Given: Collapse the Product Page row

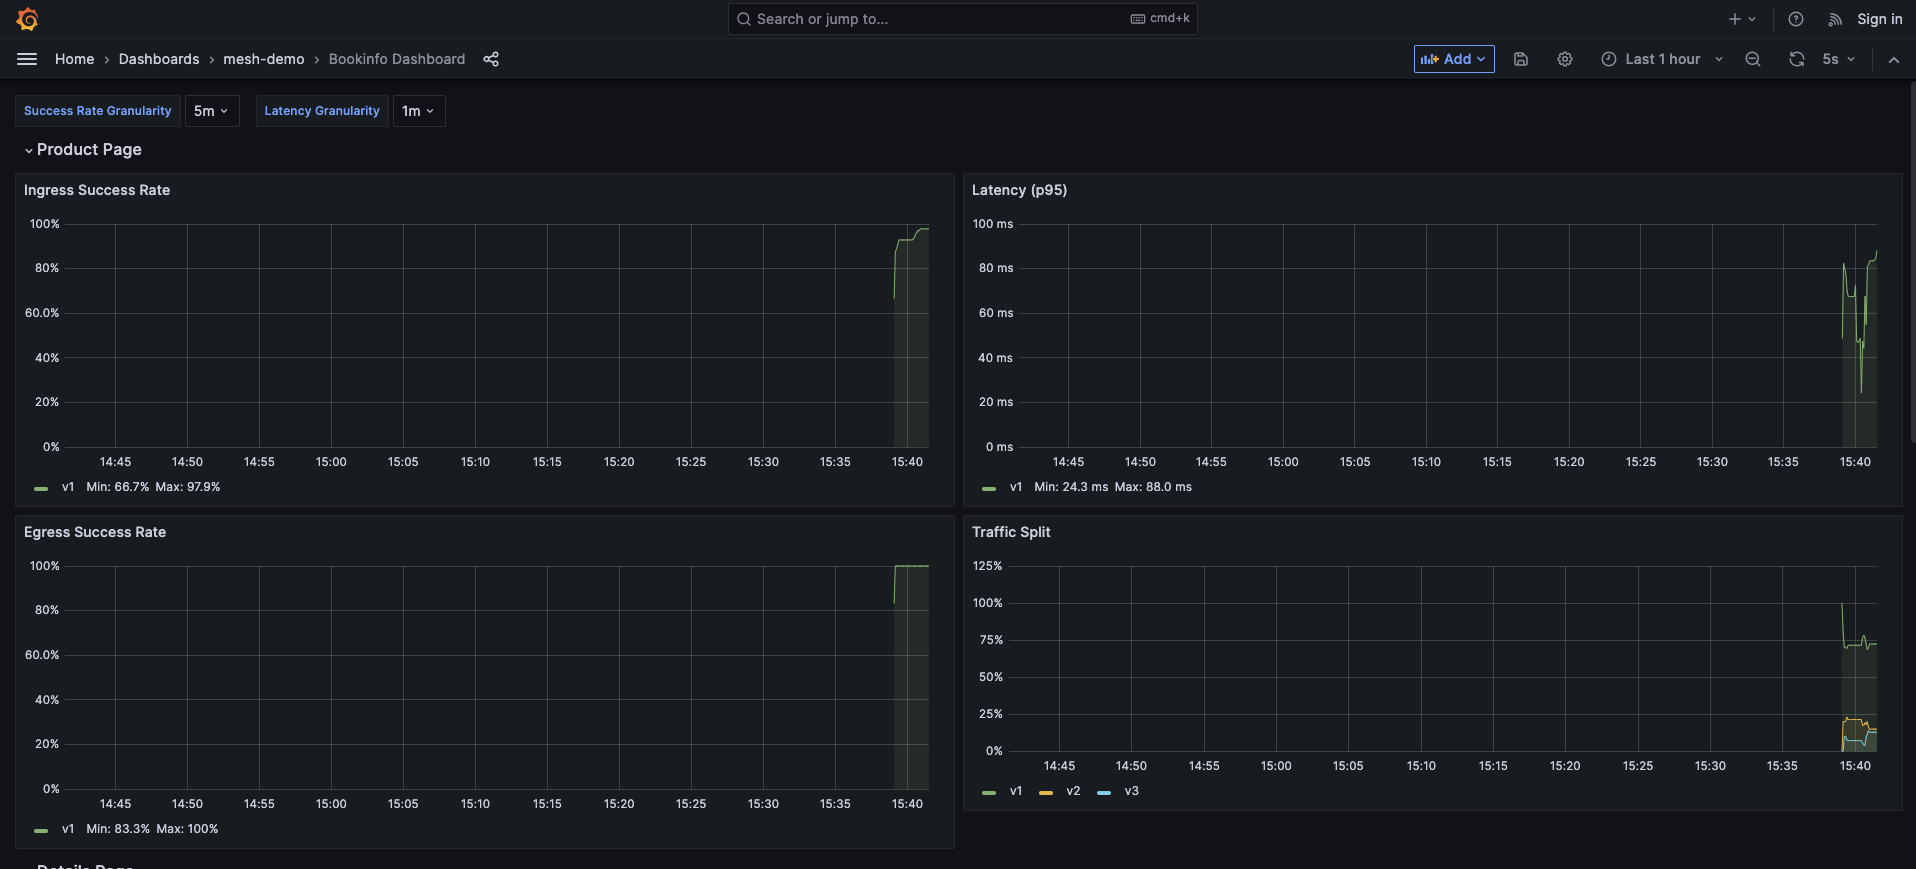Looking at the screenshot, I should tap(83, 149).
